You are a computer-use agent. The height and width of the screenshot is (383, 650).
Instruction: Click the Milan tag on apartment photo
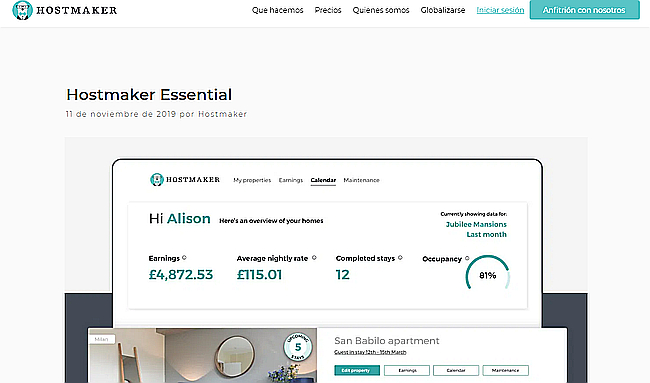click(102, 339)
